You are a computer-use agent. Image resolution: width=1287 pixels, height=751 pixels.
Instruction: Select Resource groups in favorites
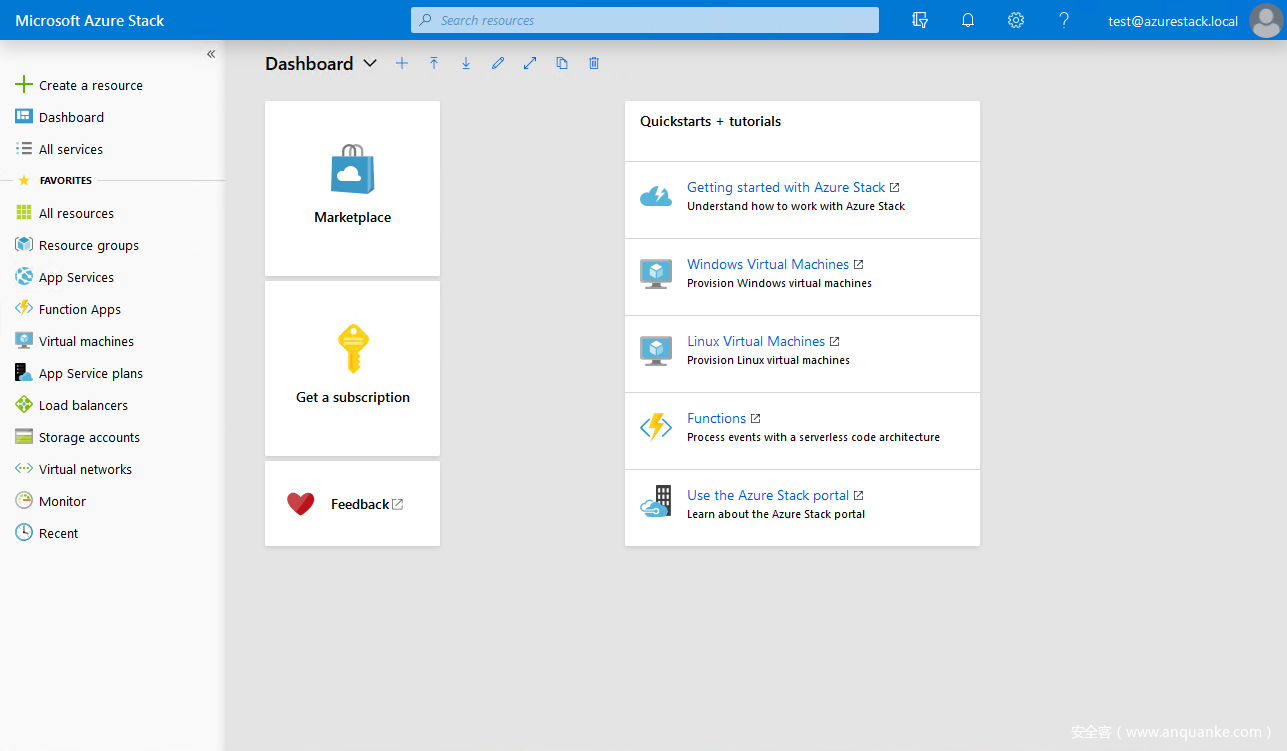click(89, 245)
